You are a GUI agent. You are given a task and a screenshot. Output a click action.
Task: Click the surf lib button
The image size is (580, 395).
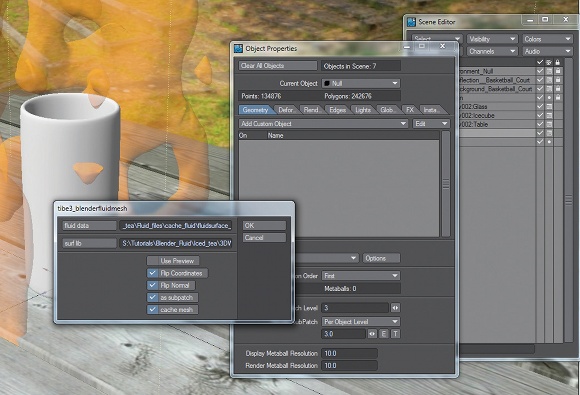89,243
